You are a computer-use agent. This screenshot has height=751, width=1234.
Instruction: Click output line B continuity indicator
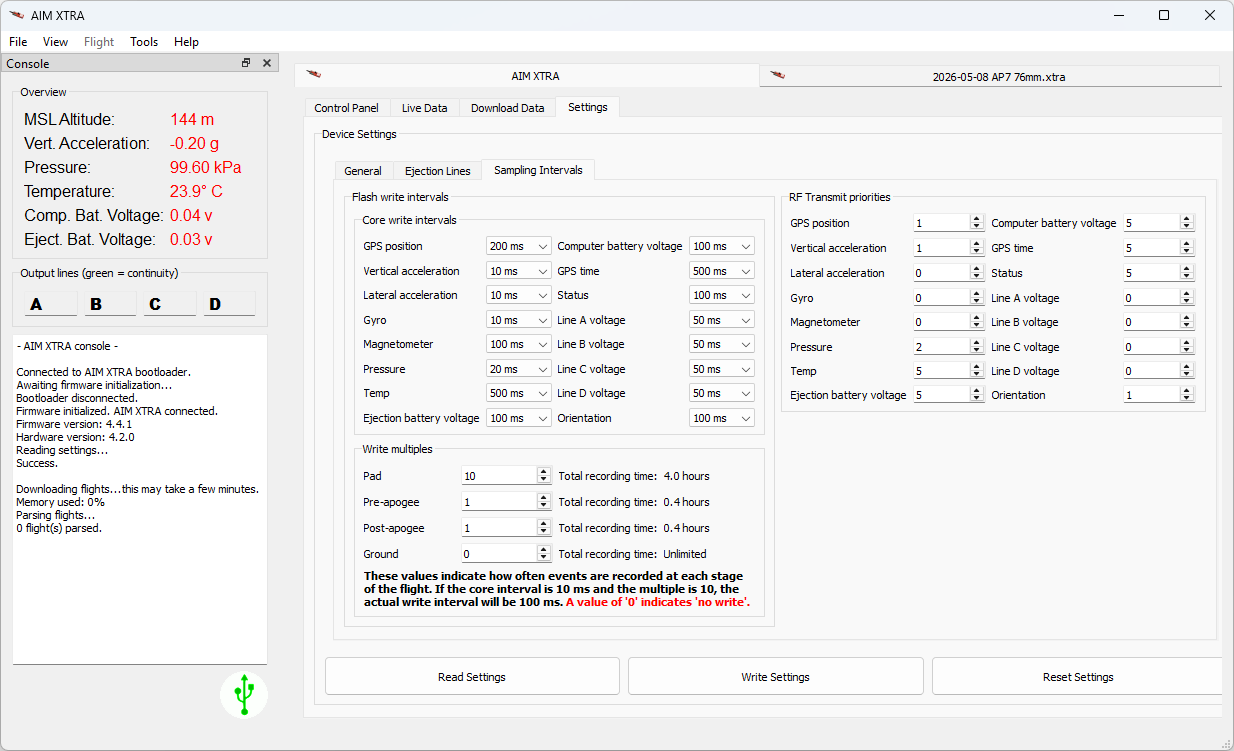point(110,304)
